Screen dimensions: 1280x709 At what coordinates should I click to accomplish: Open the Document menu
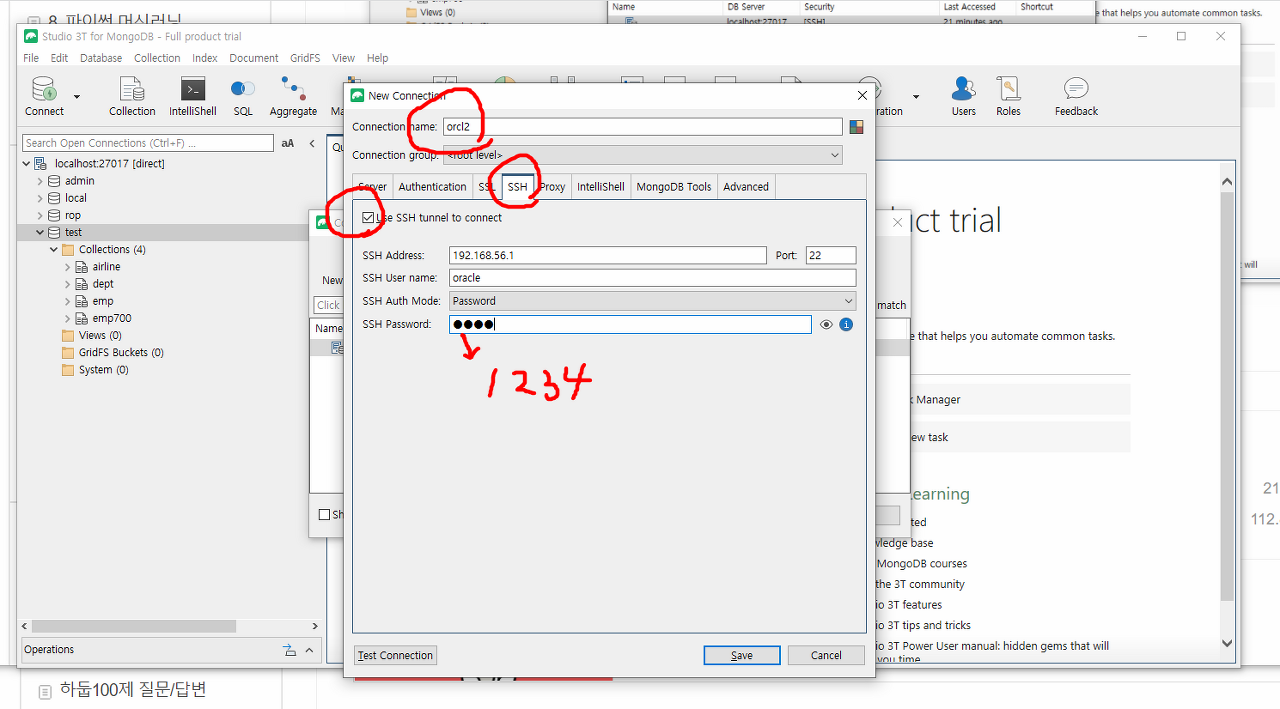(254, 58)
